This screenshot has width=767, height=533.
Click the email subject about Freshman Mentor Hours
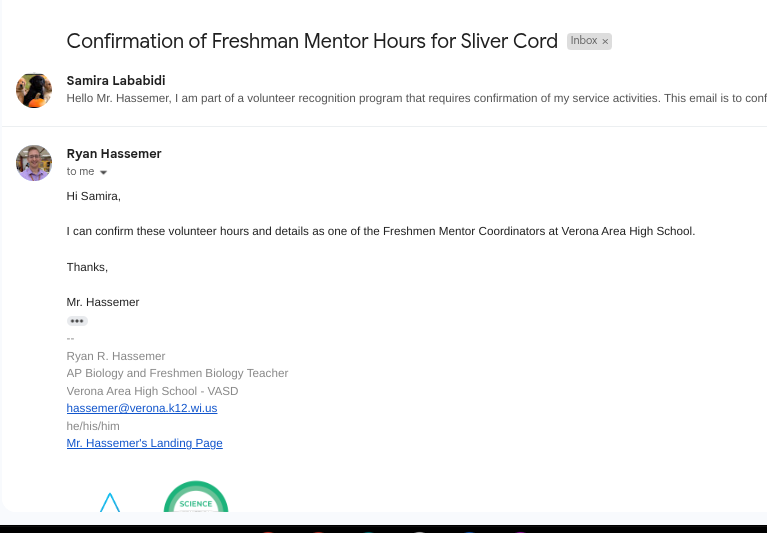point(312,41)
